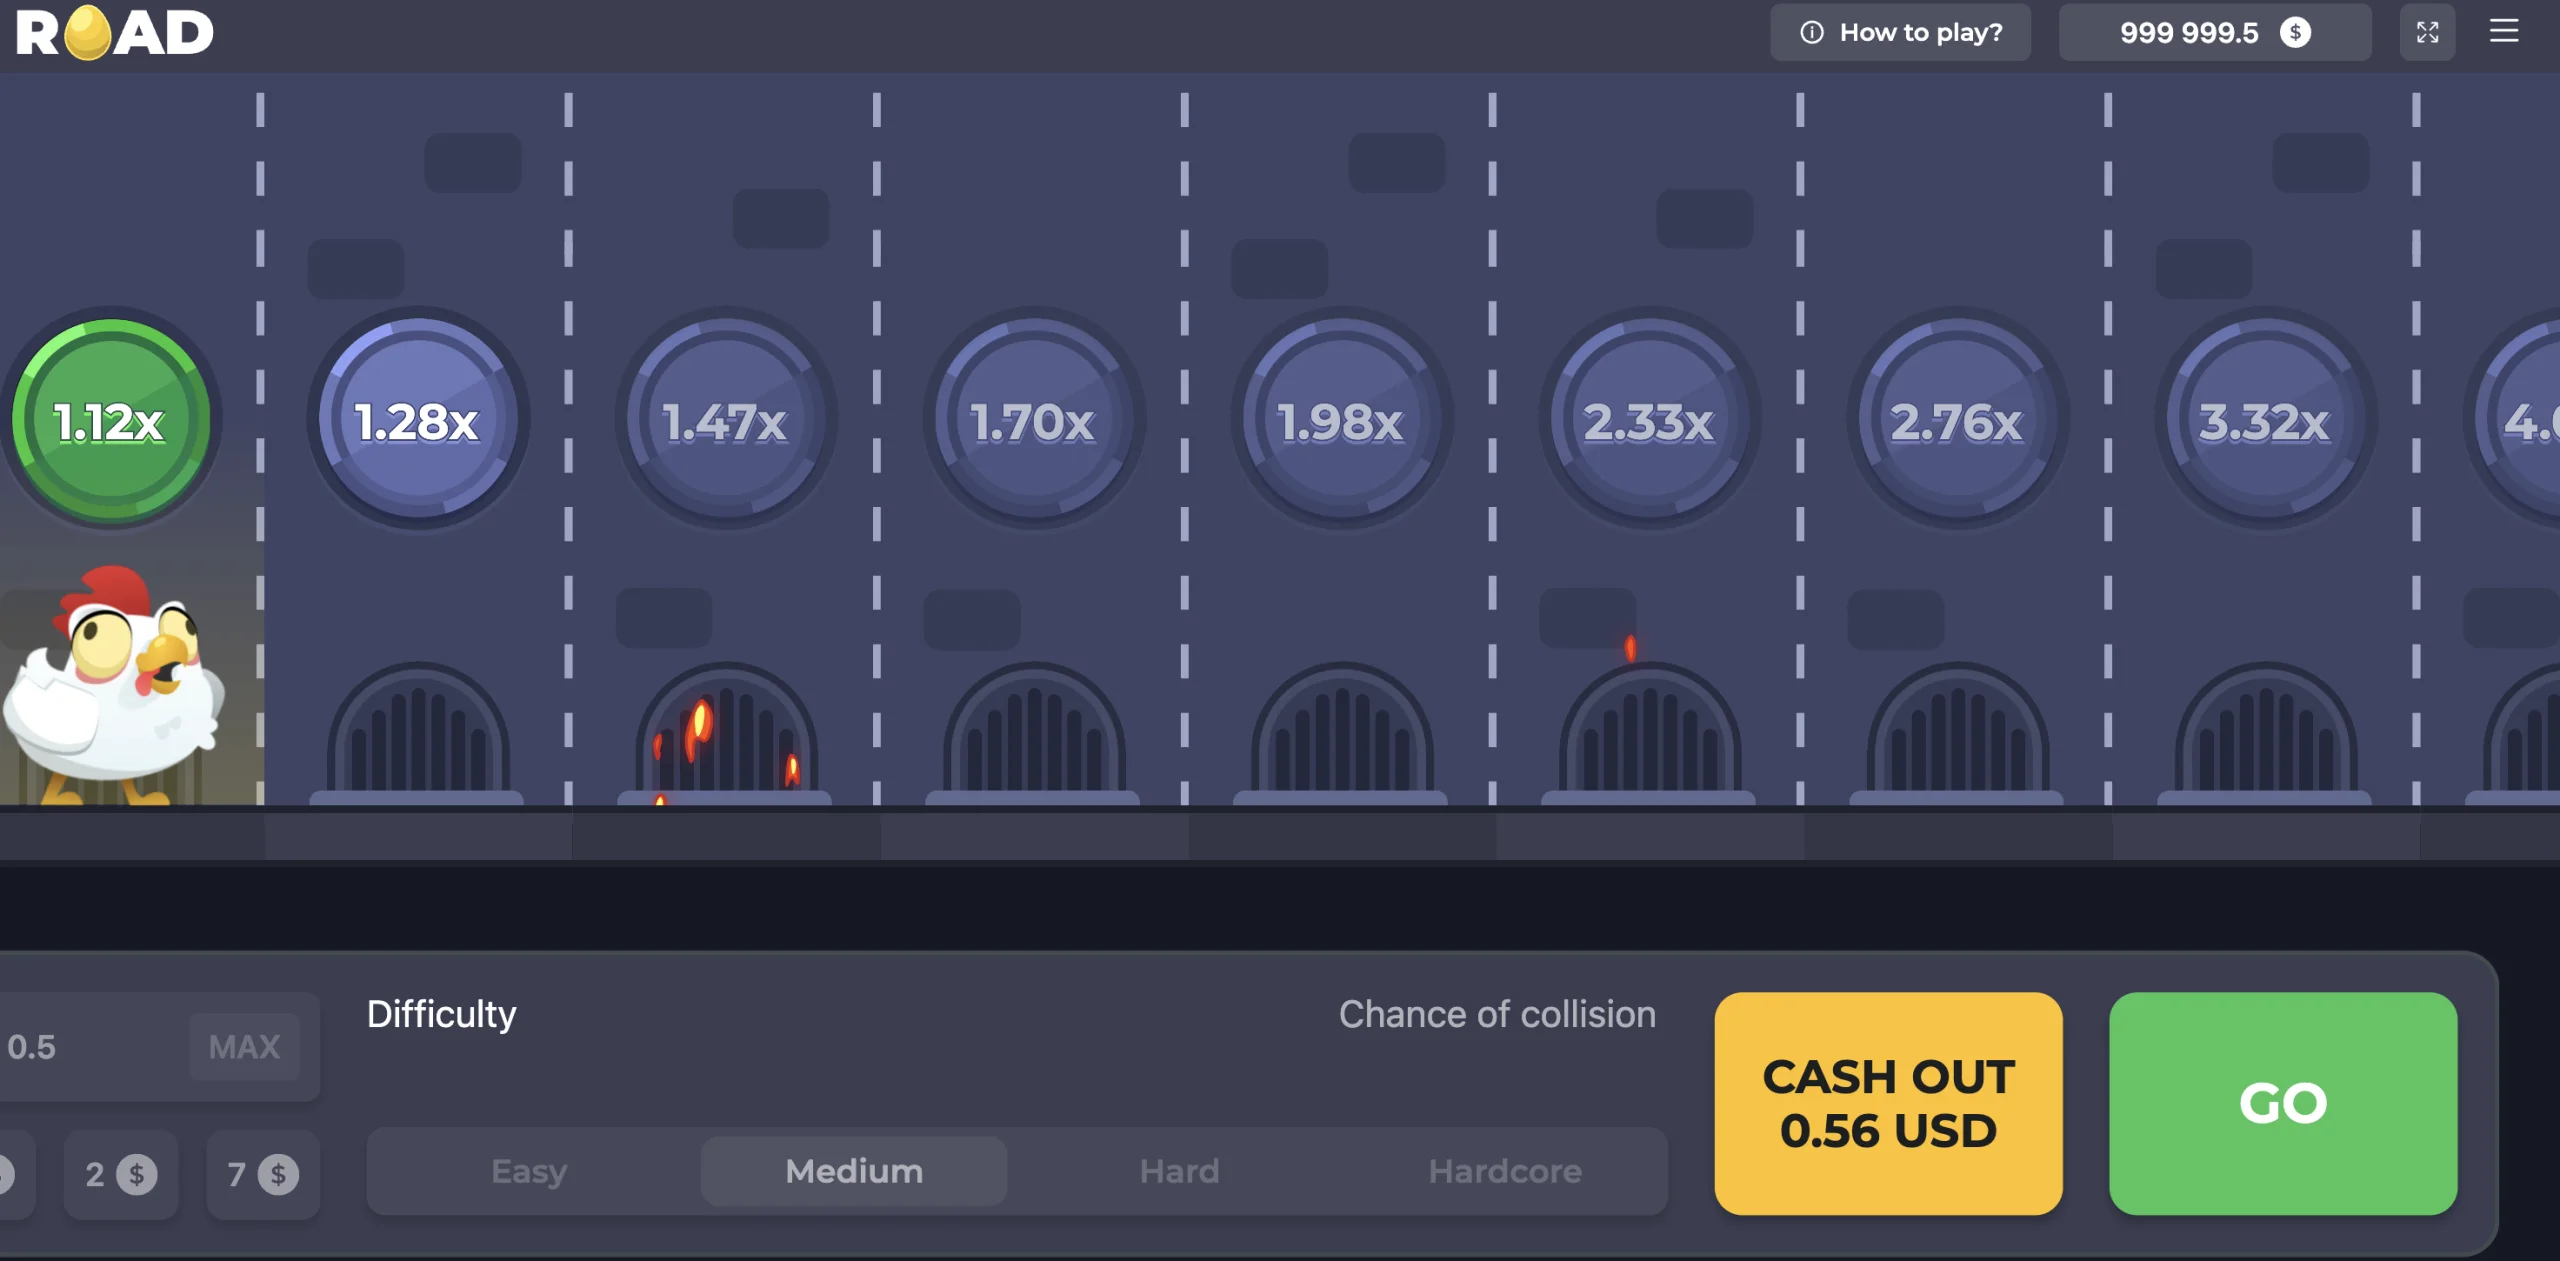The height and width of the screenshot is (1261, 2560).
Task: Click the 1.98x multiplier coin
Action: [1342, 419]
